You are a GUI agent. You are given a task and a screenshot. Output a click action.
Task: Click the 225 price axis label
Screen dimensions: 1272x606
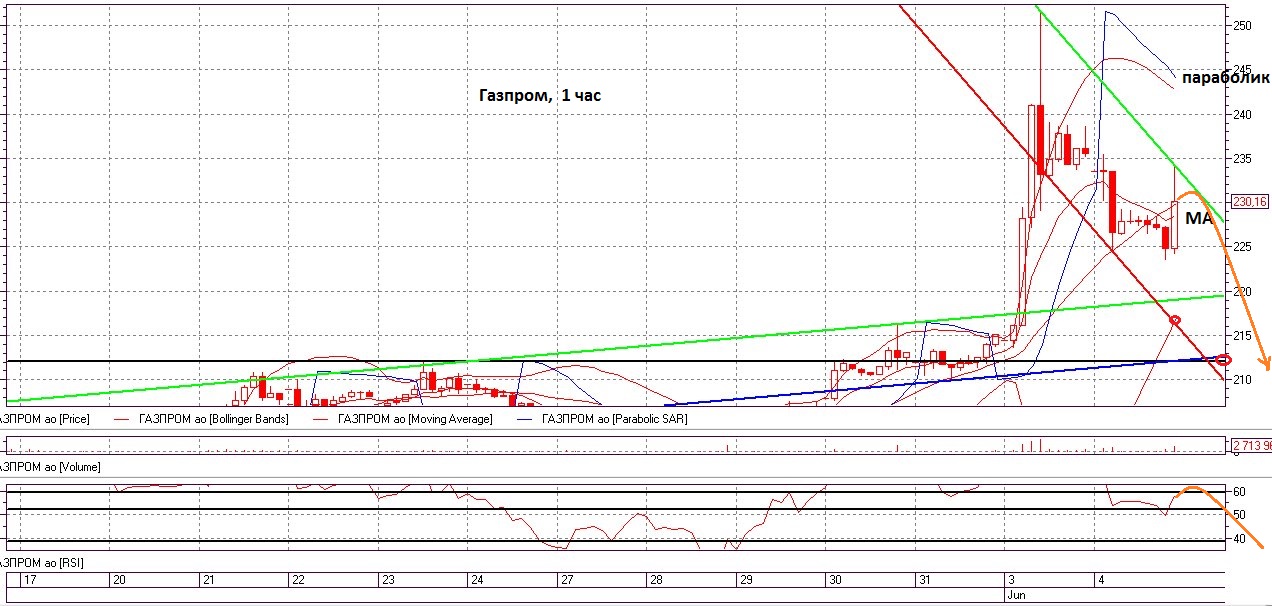pyautogui.click(x=1242, y=247)
